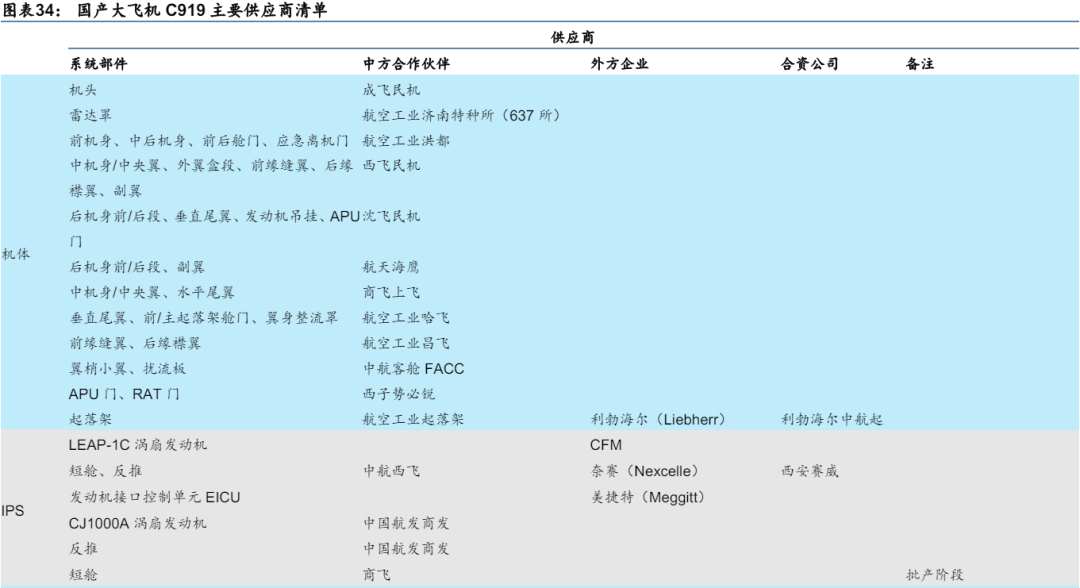Select the 外方企业 column header
Image resolution: width=1080 pixels, height=588 pixels.
click(x=619, y=64)
